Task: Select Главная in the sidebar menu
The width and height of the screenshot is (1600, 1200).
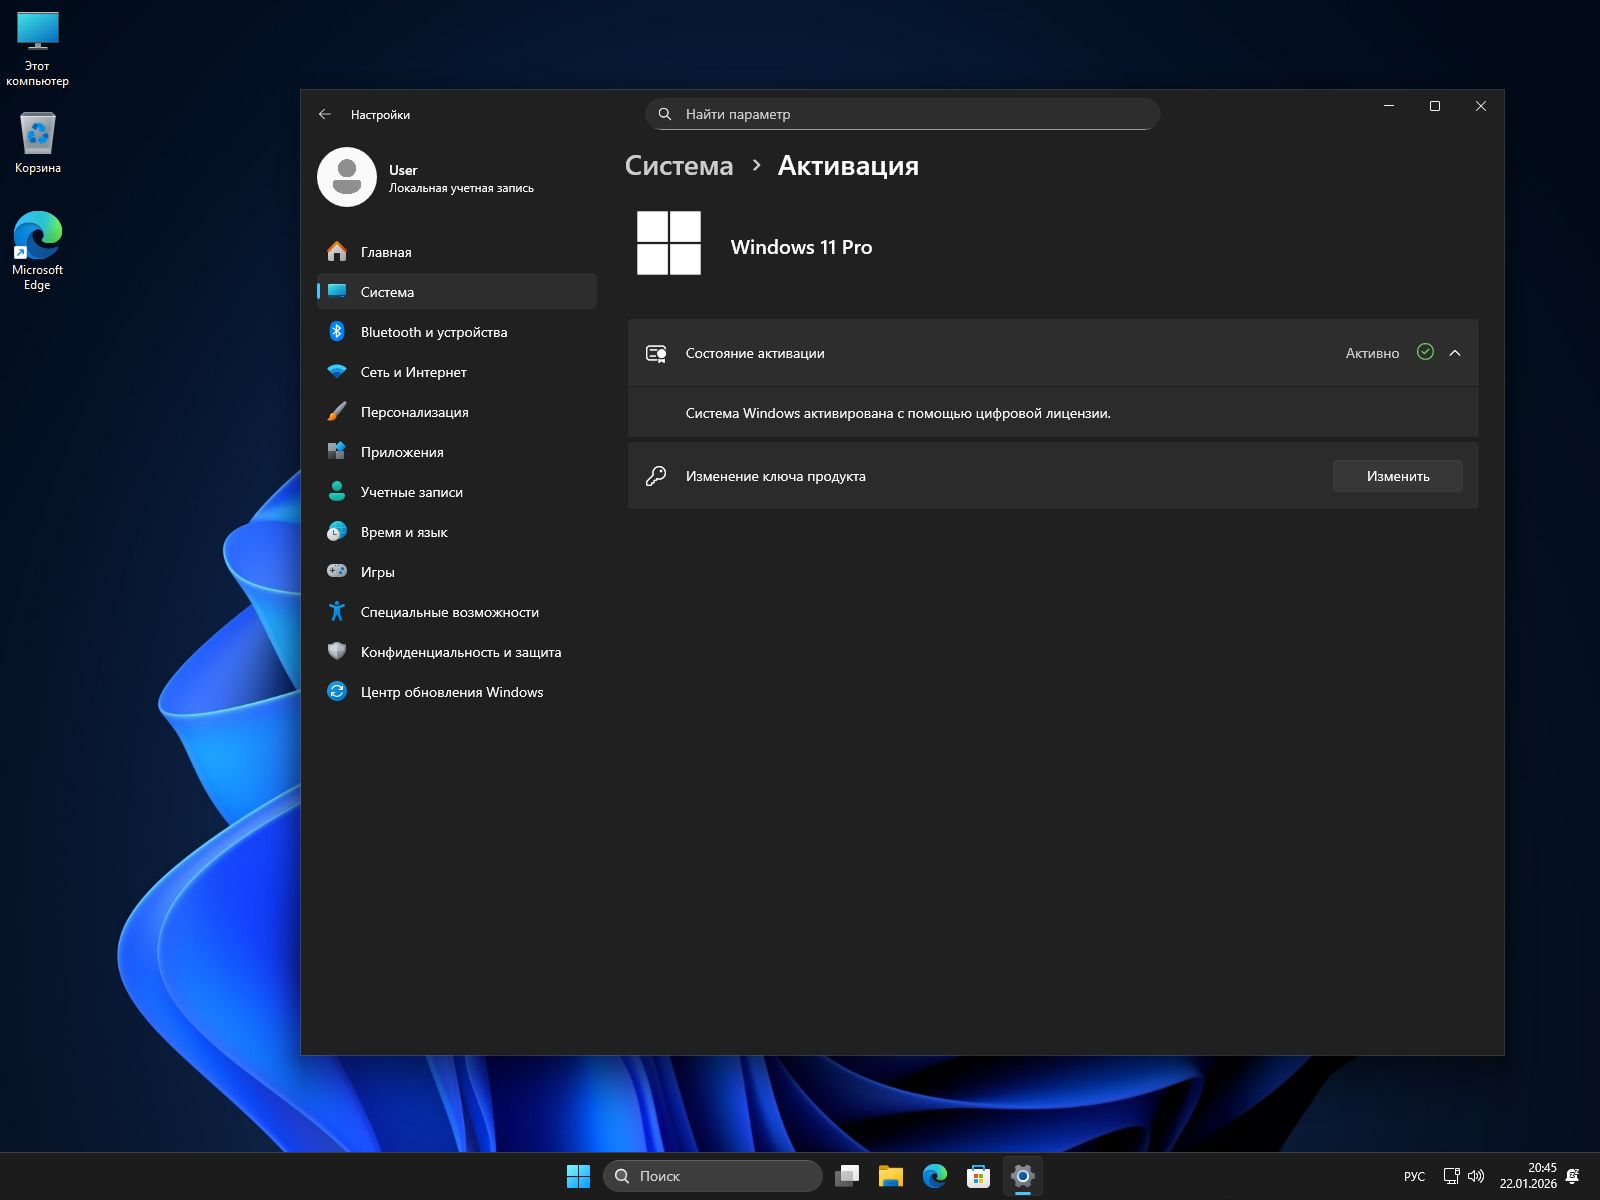Action: tap(385, 252)
